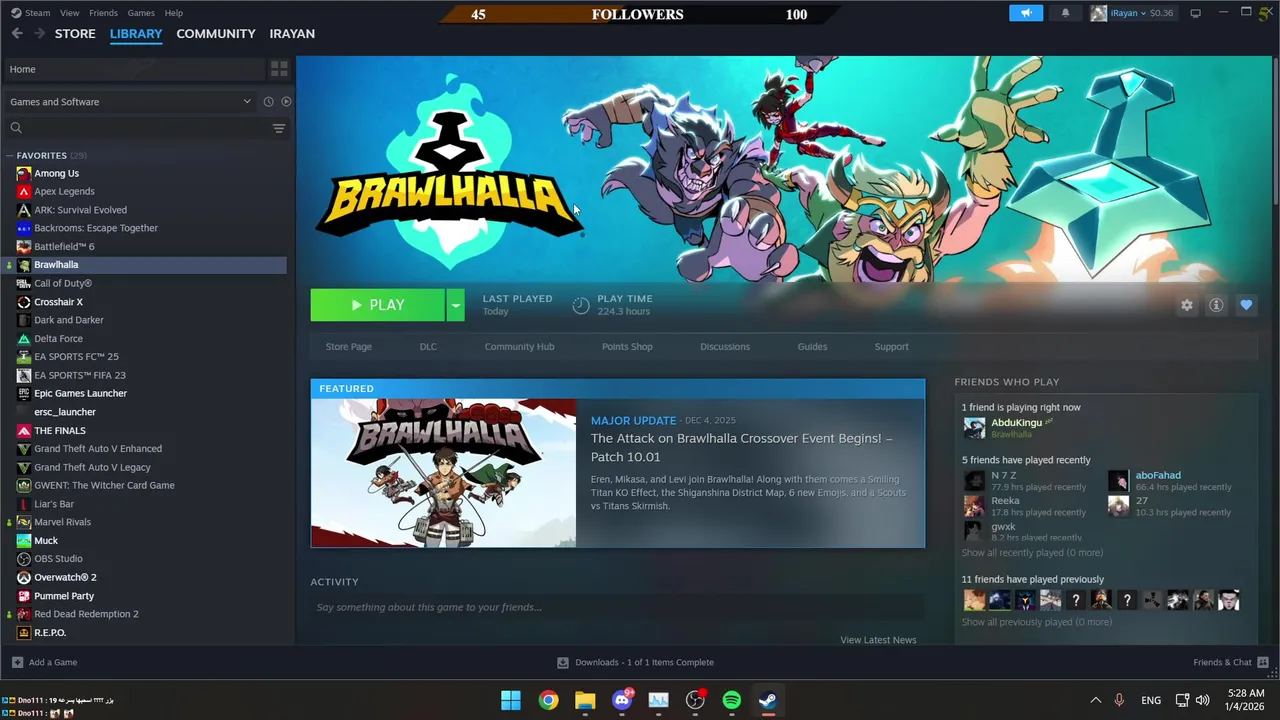Image resolution: width=1280 pixels, height=720 pixels.
Task: Open Points Shop link
Action: click(627, 347)
